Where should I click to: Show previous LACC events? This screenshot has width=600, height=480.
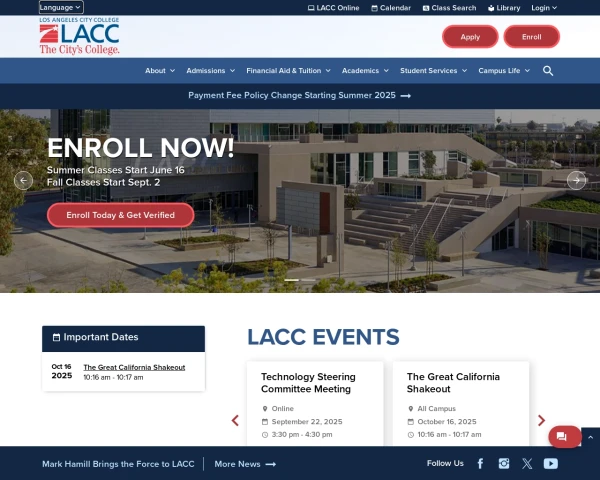coord(235,420)
